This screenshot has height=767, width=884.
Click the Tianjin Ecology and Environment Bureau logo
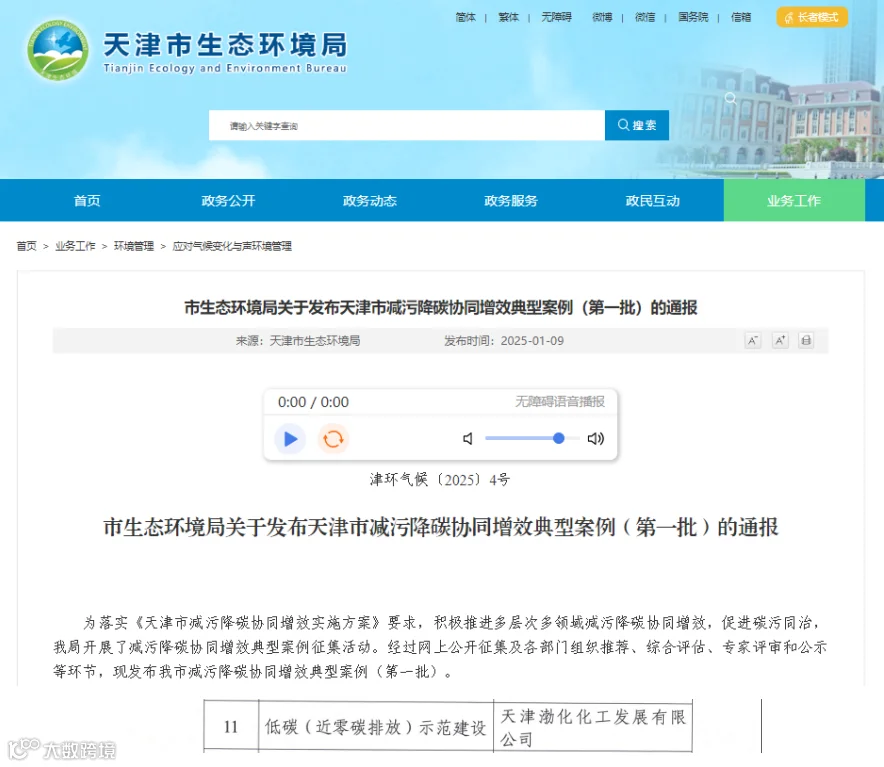(x=58, y=50)
